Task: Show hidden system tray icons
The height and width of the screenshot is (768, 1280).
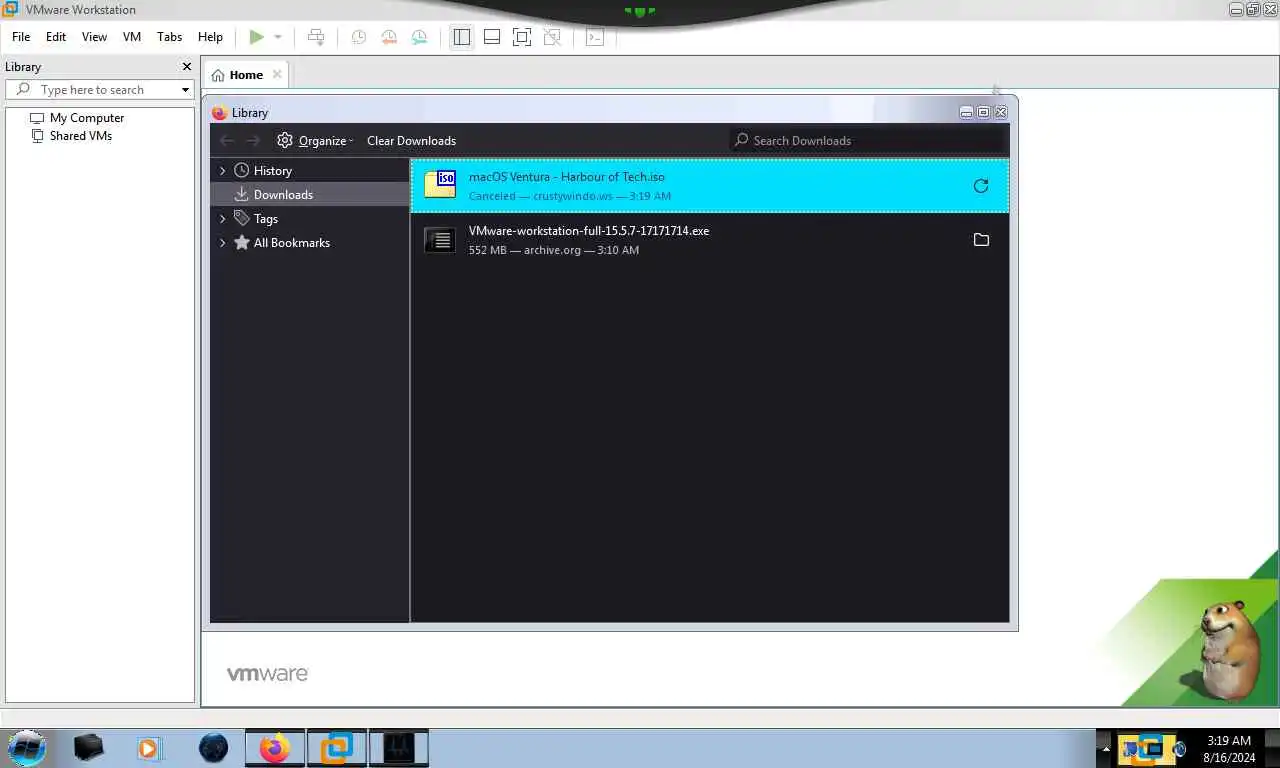Action: click(x=1106, y=748)
